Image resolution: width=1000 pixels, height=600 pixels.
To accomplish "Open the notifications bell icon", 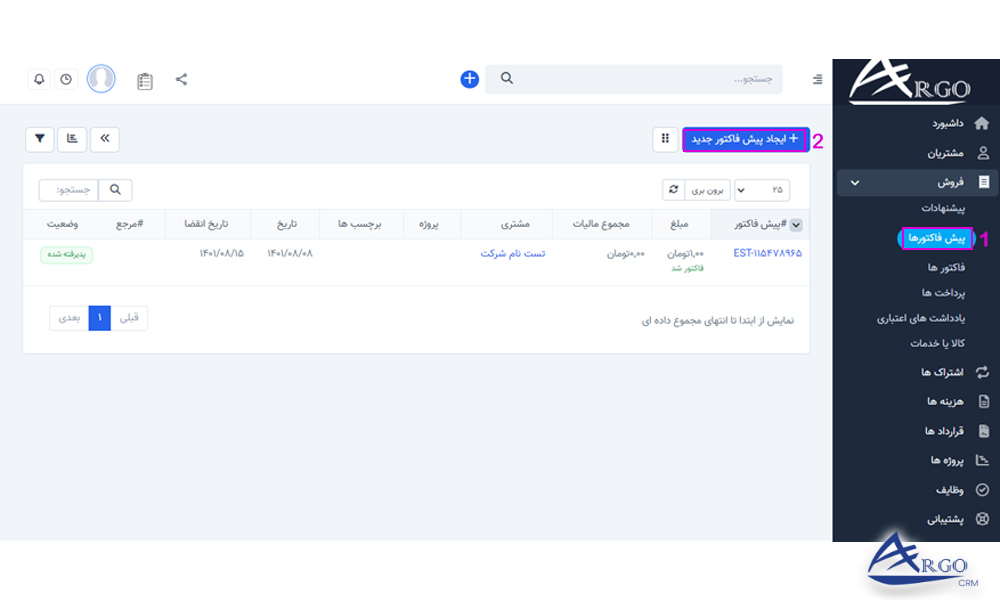I will click(39, 78).
